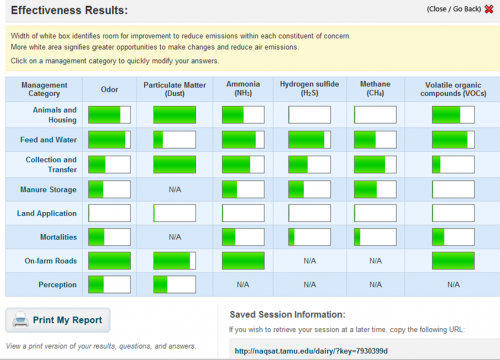Click the Effectiveness Results heading
This screenshot has height=360, width=500.
(69, 10)
